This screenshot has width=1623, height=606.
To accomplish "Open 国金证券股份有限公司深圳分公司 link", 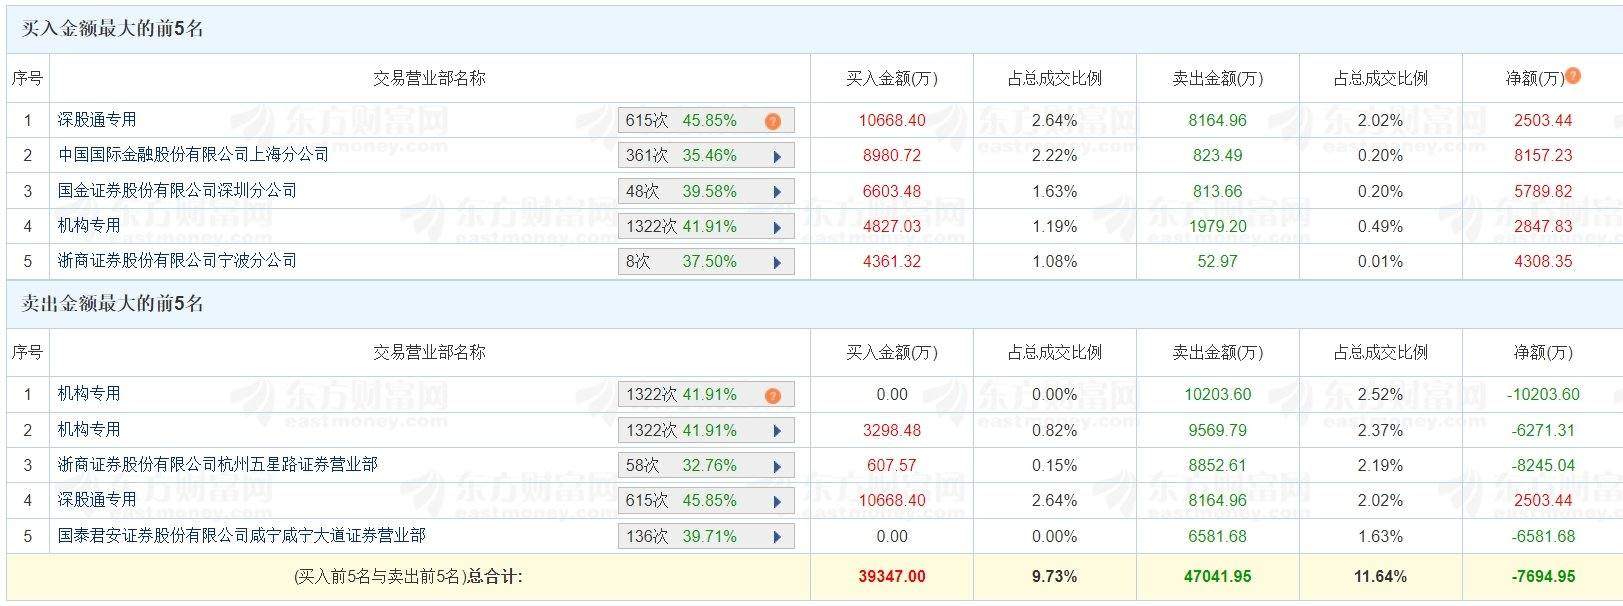I will pos(177,190).
